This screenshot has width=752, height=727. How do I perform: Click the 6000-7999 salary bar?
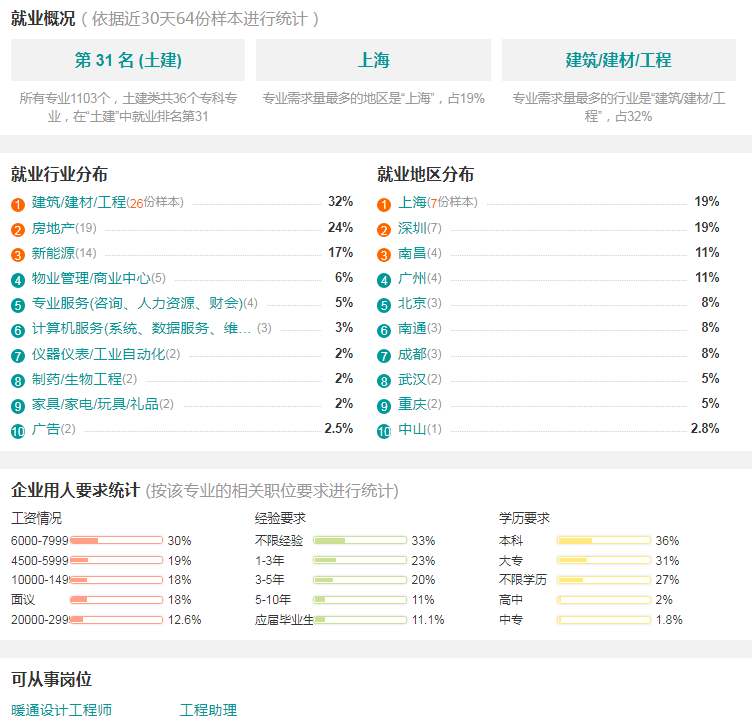117,540
